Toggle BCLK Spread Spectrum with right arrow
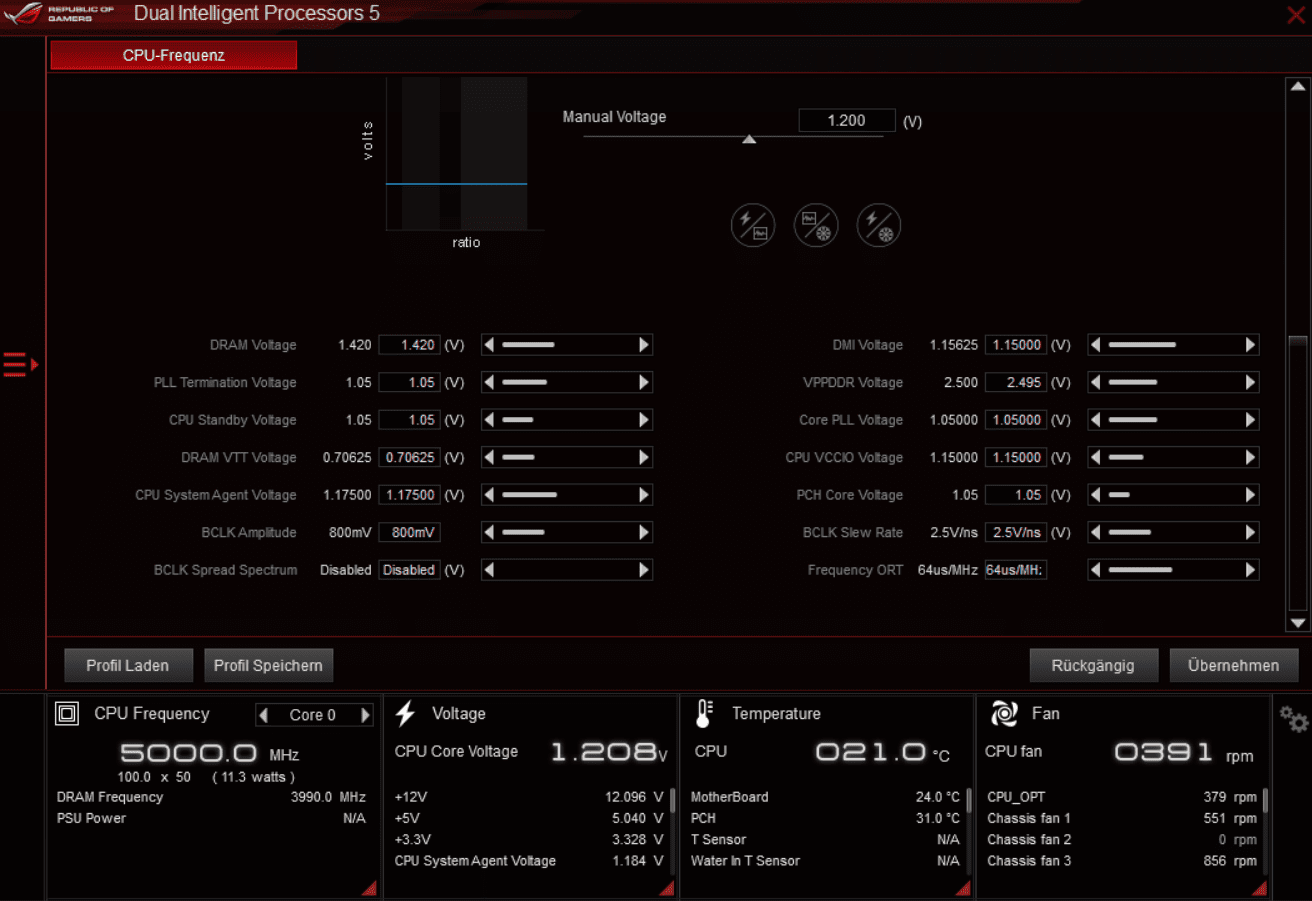Viewport: 1312px width, 901px height. point(644,570)
